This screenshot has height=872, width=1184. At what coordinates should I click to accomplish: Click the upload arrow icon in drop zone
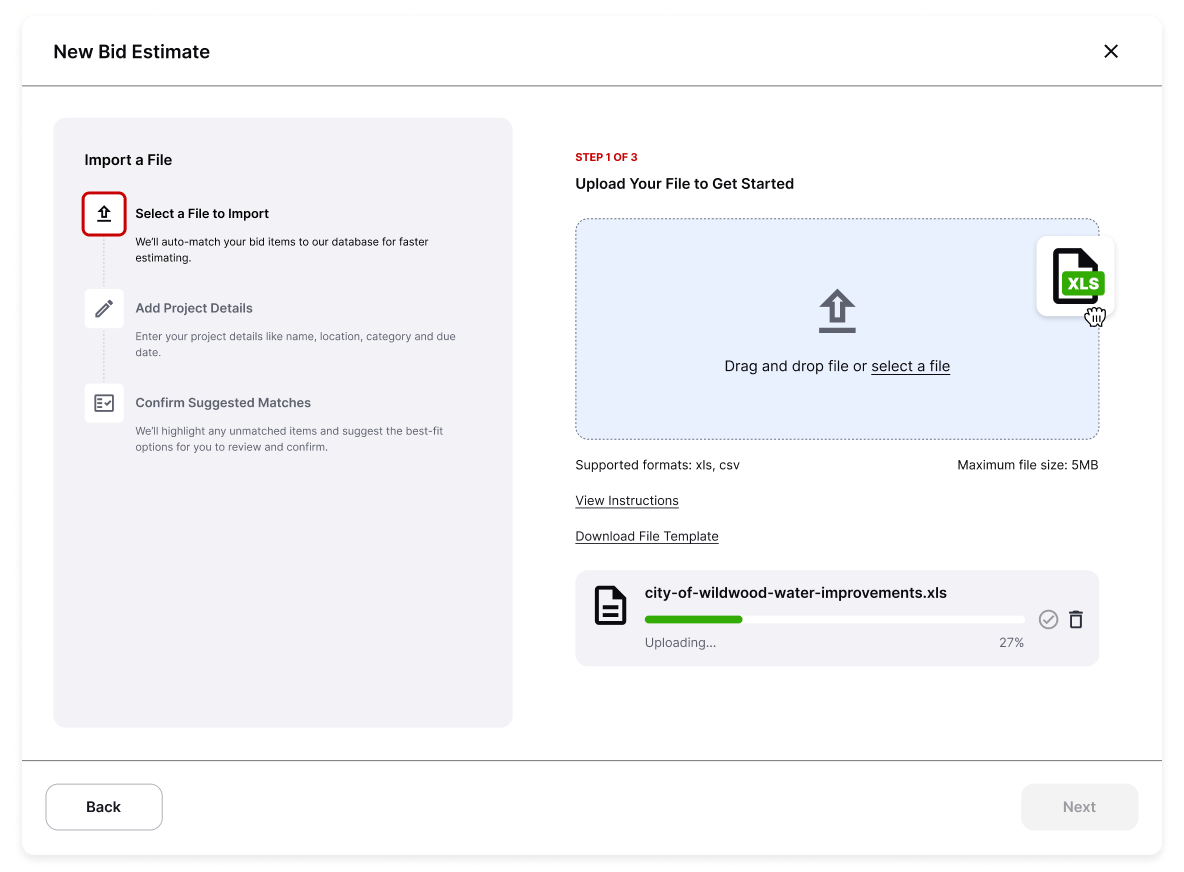[x=837, y=311]
